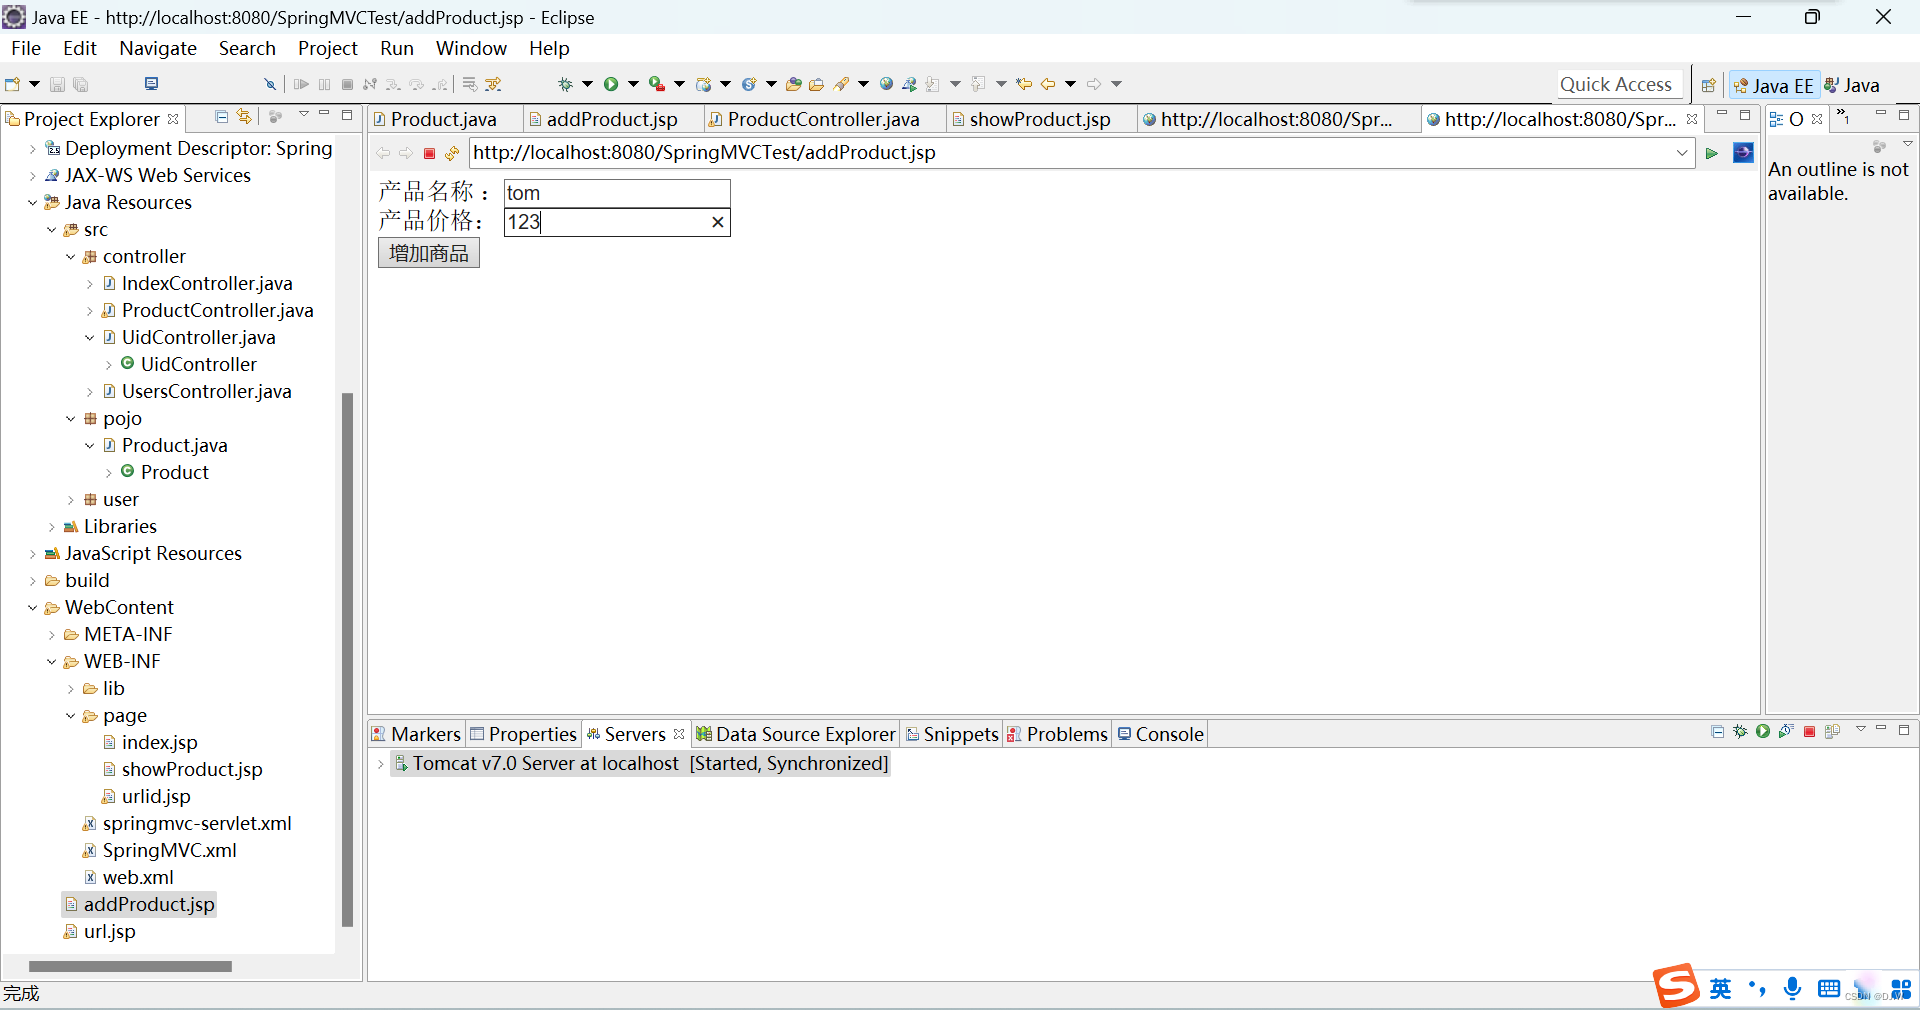Screen dimensions: 1920x1010
Task: Toggle the 英 language mode in IME bar
Action: coord(1720,988)
